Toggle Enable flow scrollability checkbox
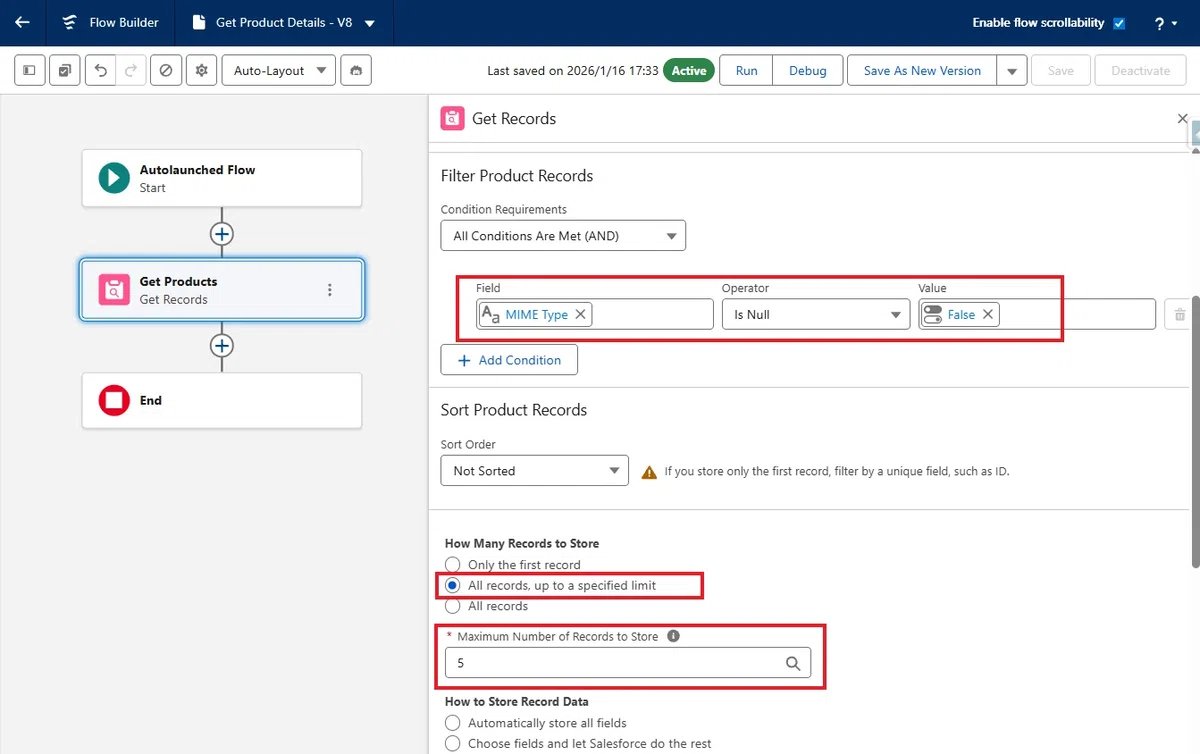 1119,23
